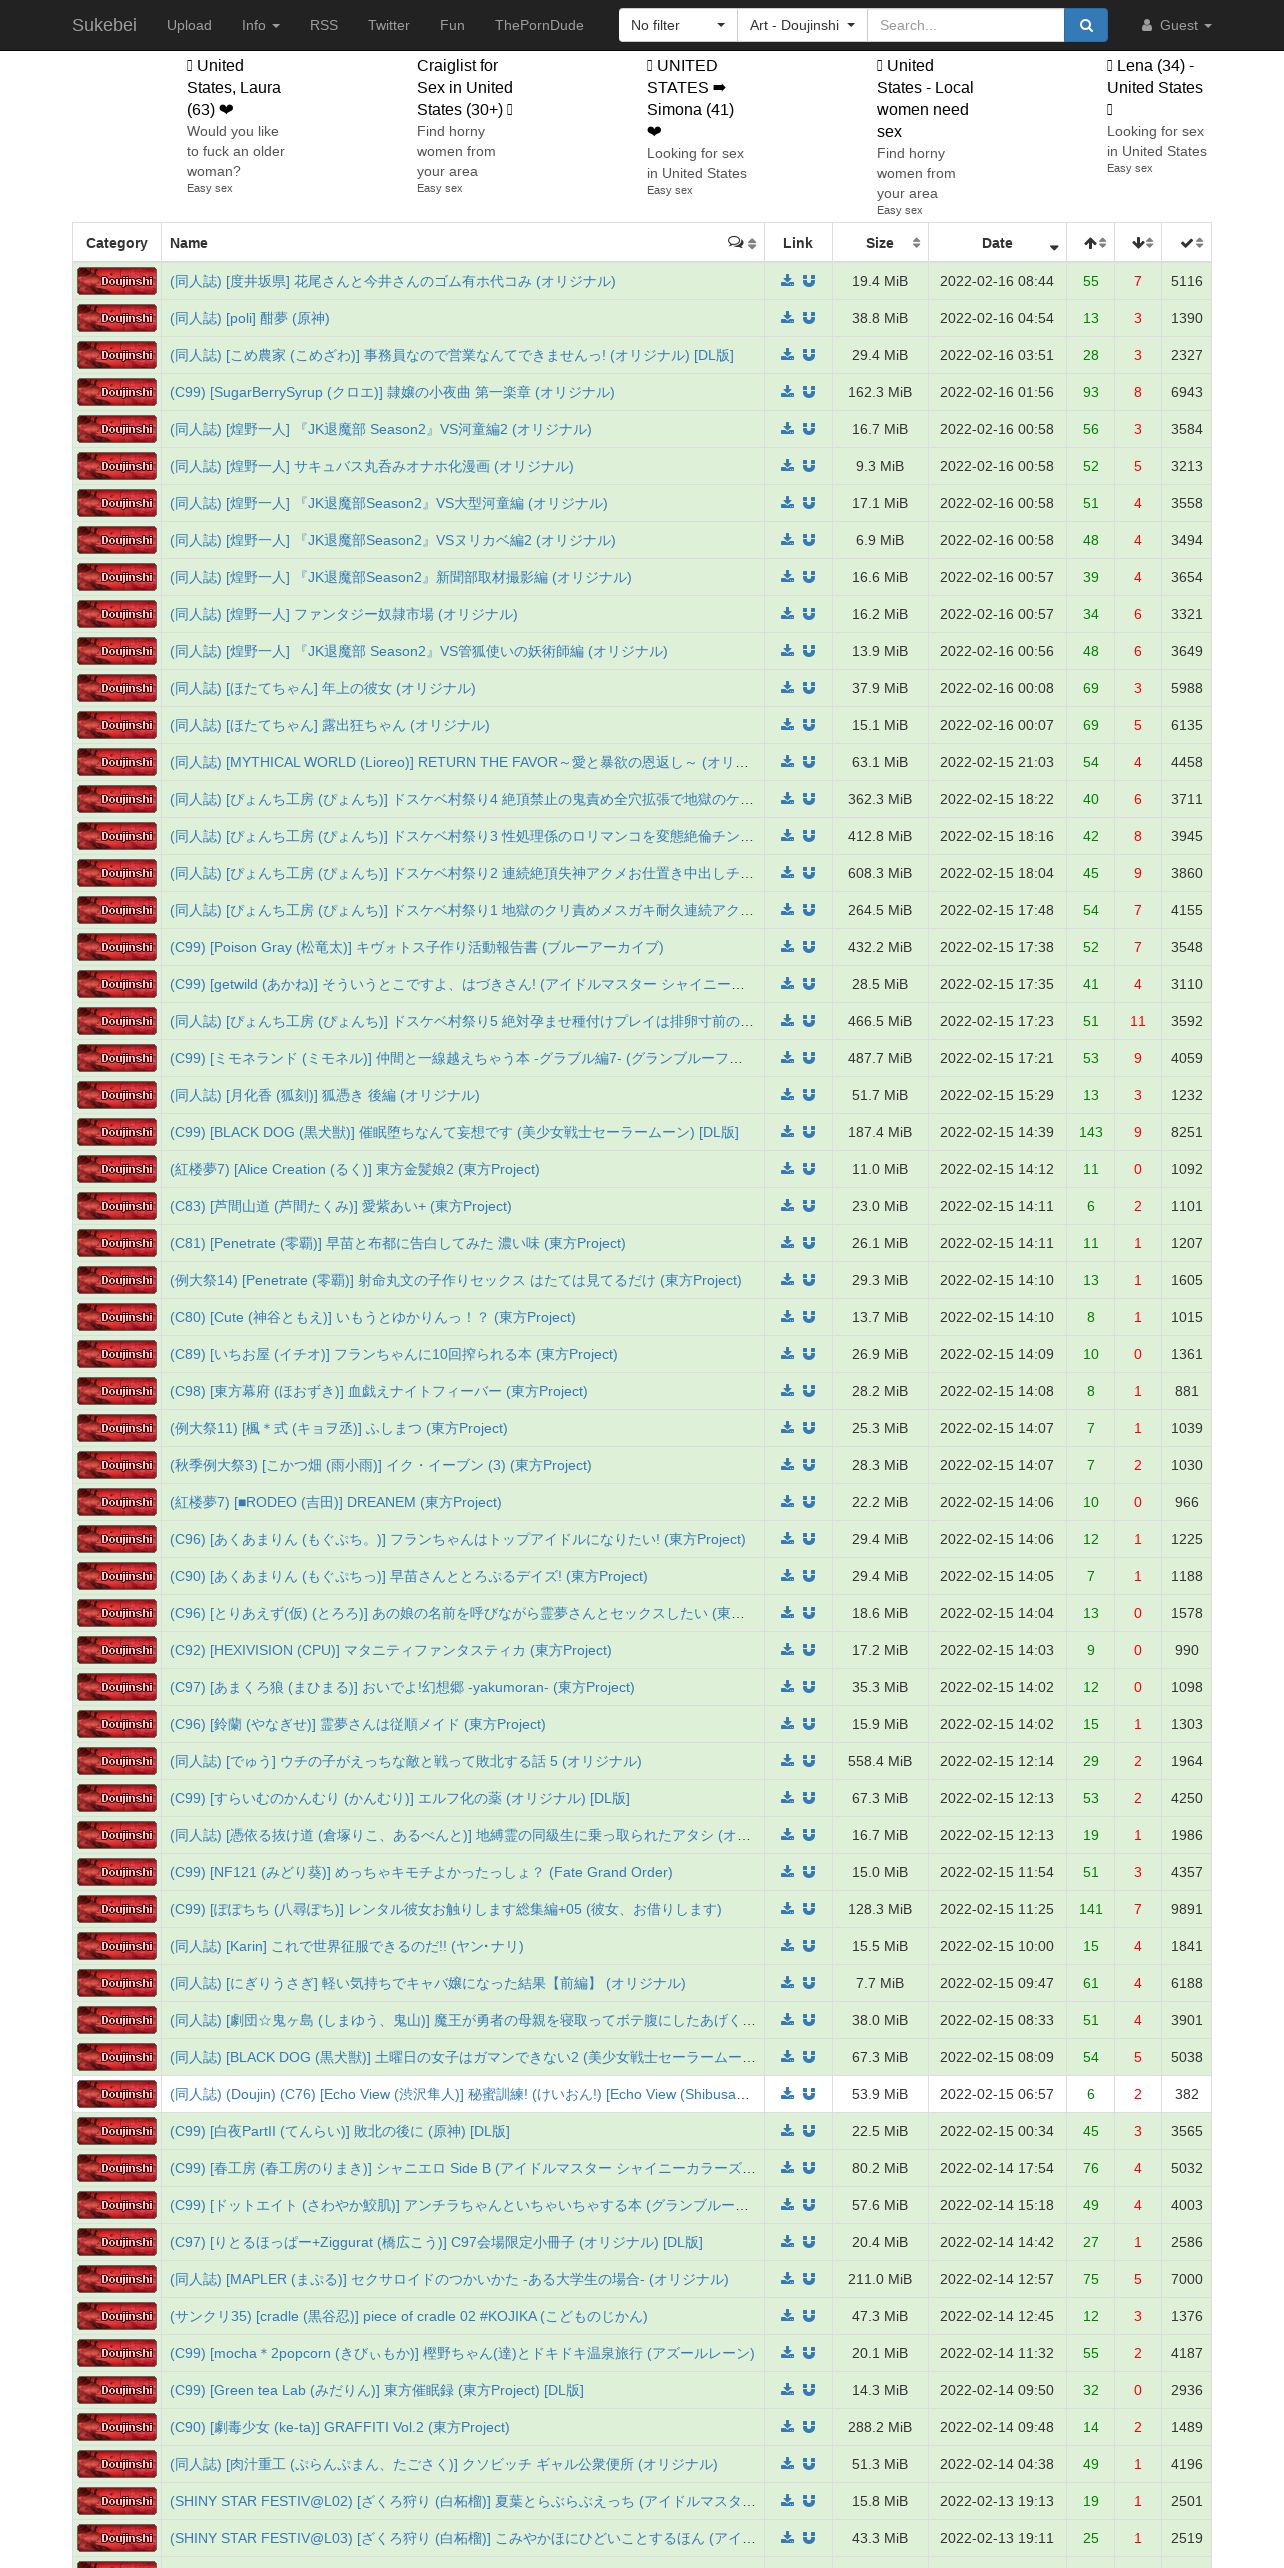Open the Green tea Lab torrent dated 2022-02-14 09:50
This screenshot has width=1284, height=2568.
(x=377, y=2390)
